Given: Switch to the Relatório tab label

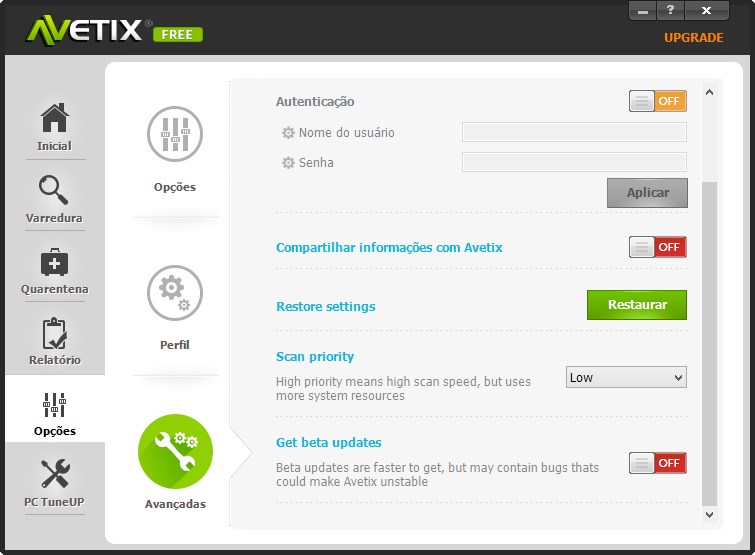Looking at the screenshot, I should pyautogui.click(x=55, y=360).
